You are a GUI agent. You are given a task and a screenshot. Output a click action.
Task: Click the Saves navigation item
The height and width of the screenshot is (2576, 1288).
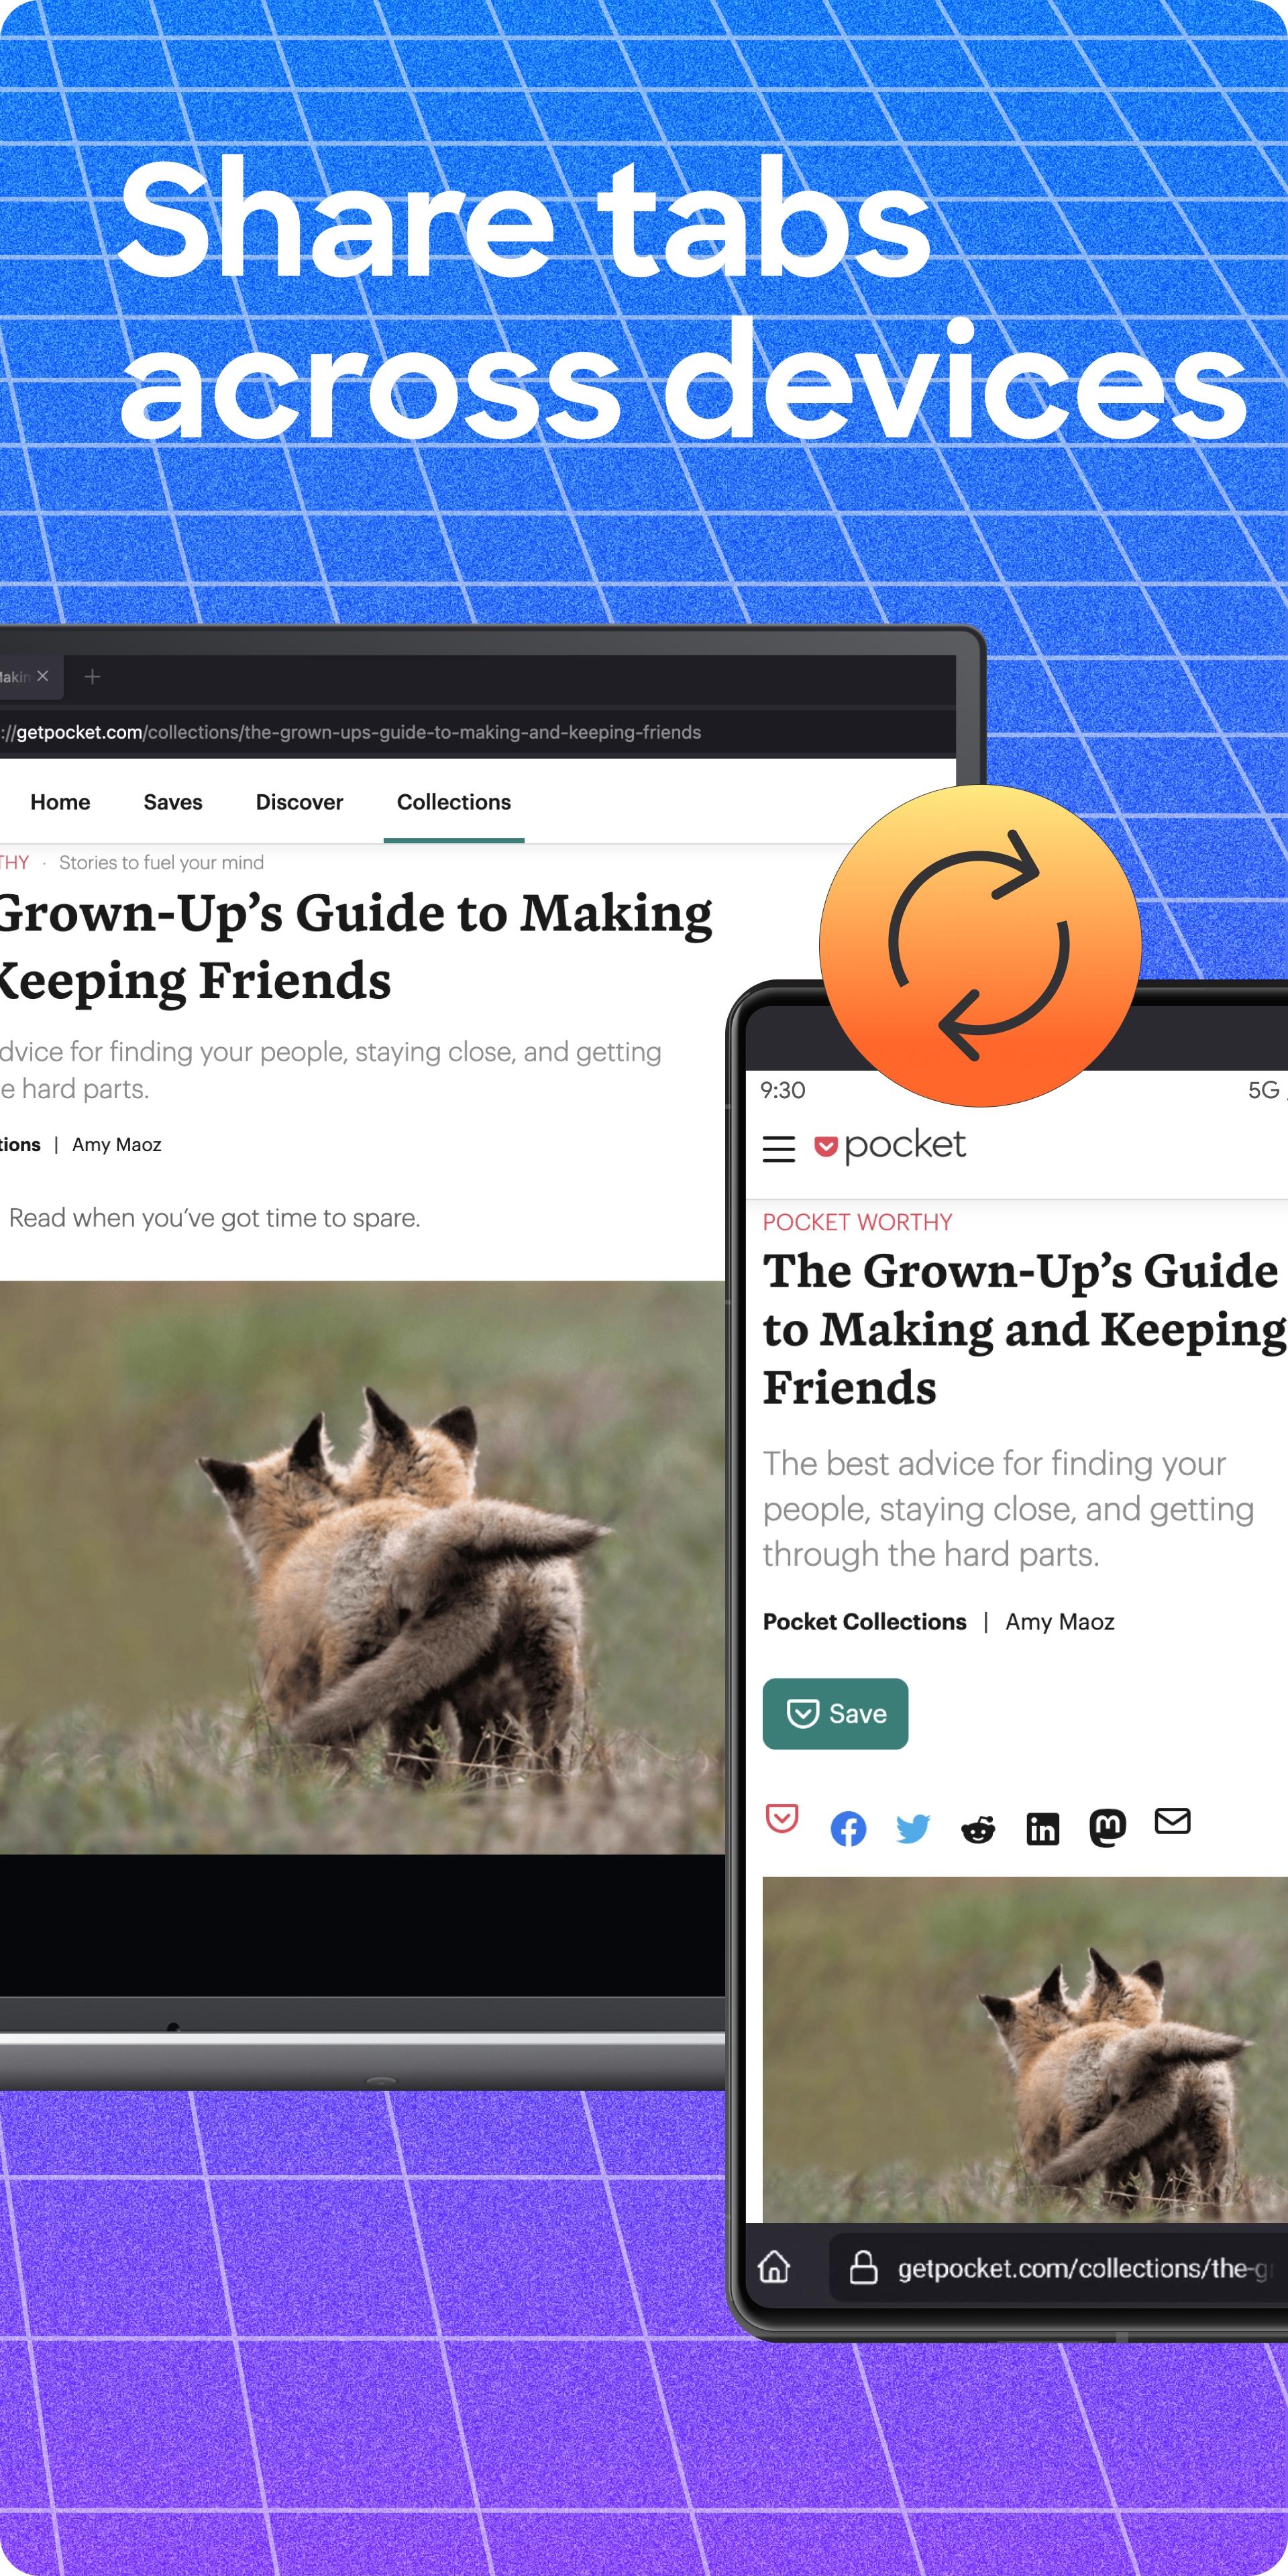pyautogui.click(x=171, y=802)
